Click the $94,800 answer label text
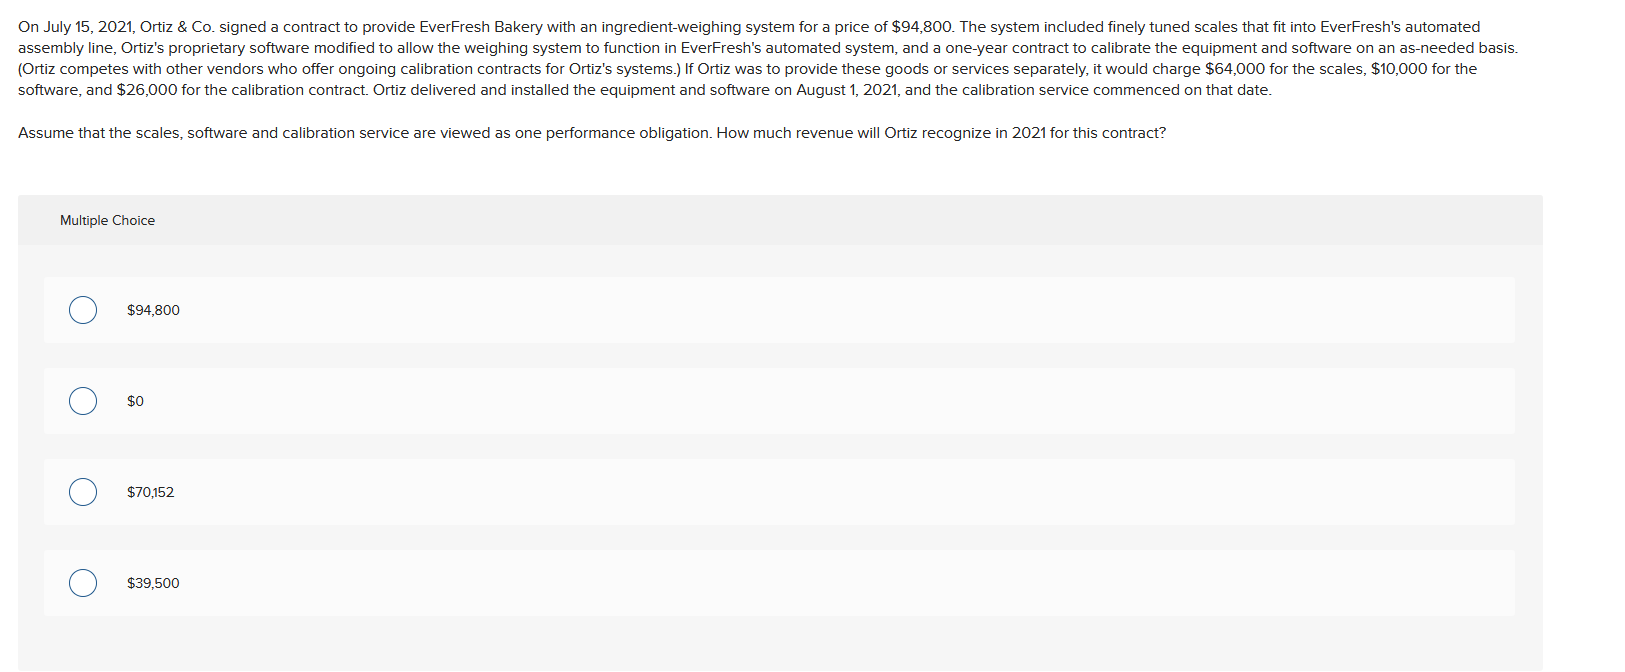Image resolution: width=1625 pixels, height=672 pixels. [153, 310]
